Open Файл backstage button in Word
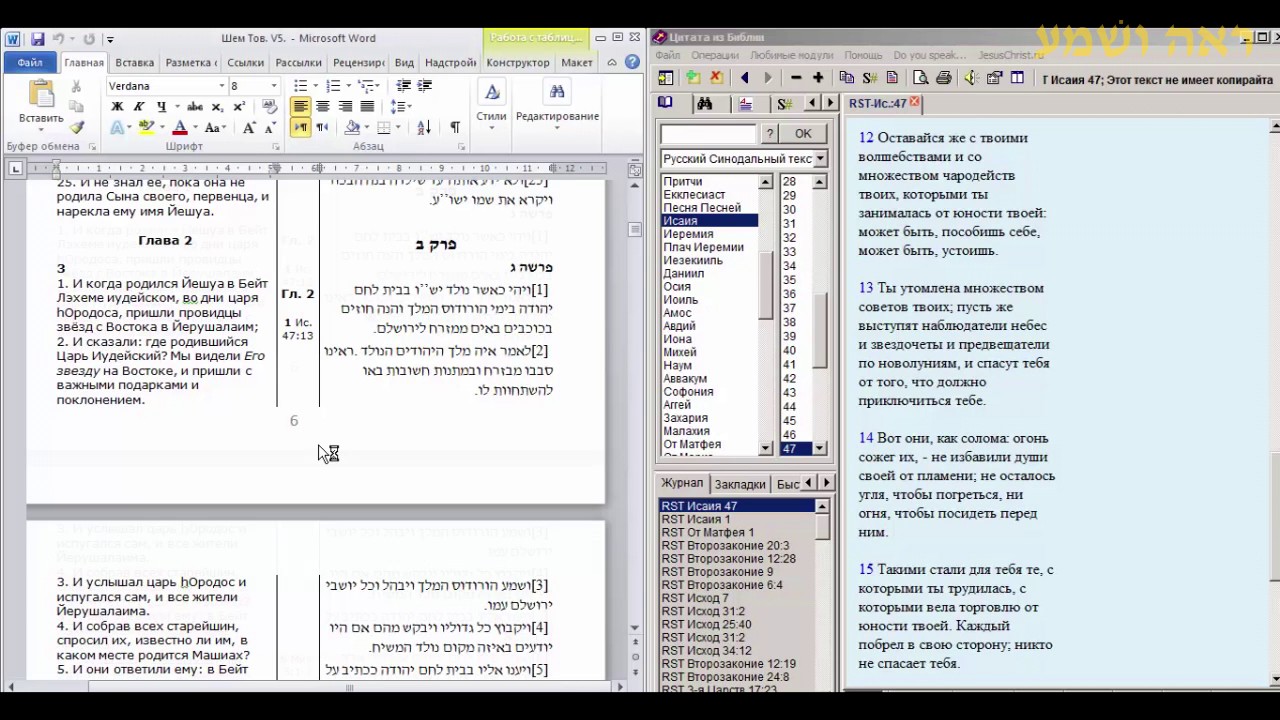Image resolution: width=1280 pixels, height=720 pixels. [29, 62]
